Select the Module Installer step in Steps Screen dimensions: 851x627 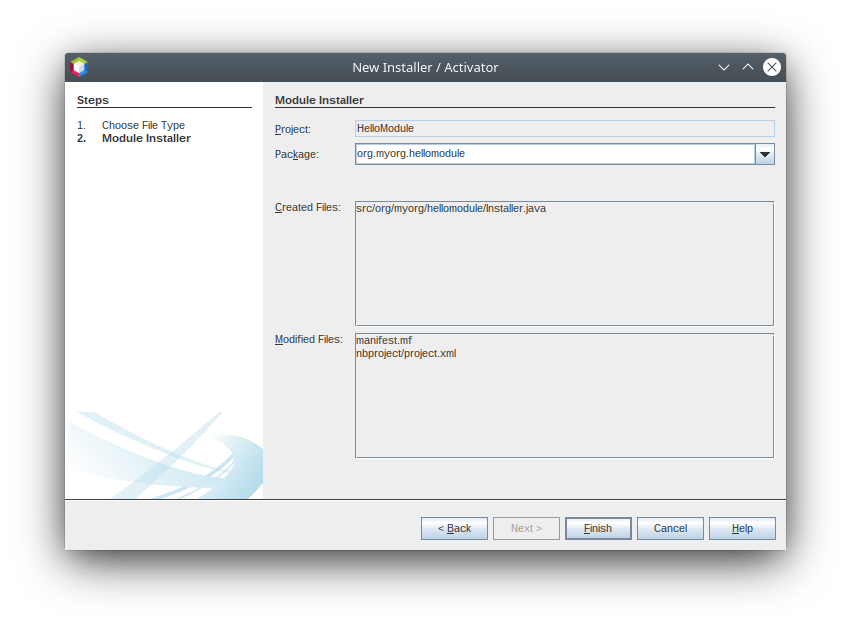click(x=146, y=138)
